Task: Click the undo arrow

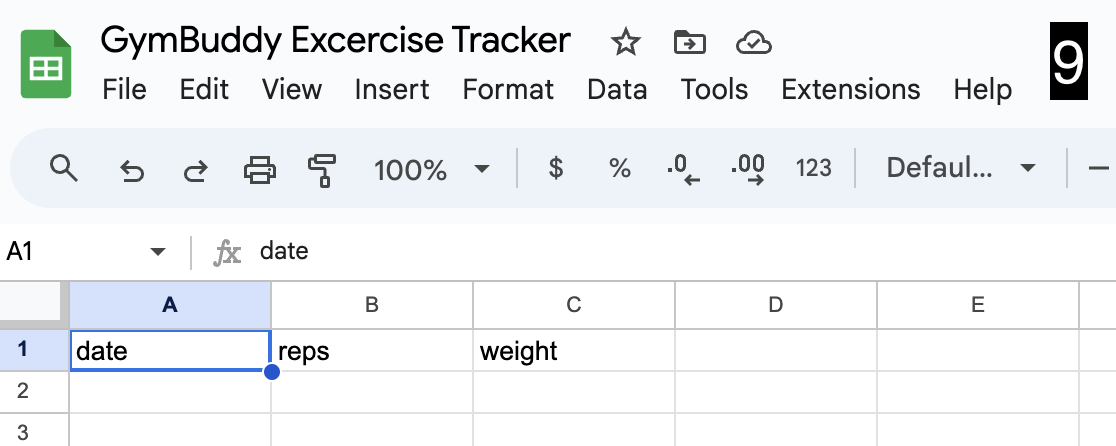Action: [x=132, y=170]
